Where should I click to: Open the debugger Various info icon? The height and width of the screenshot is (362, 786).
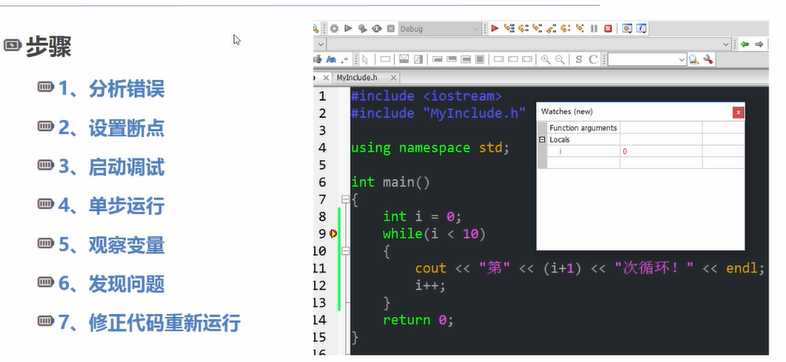(642, 29)
